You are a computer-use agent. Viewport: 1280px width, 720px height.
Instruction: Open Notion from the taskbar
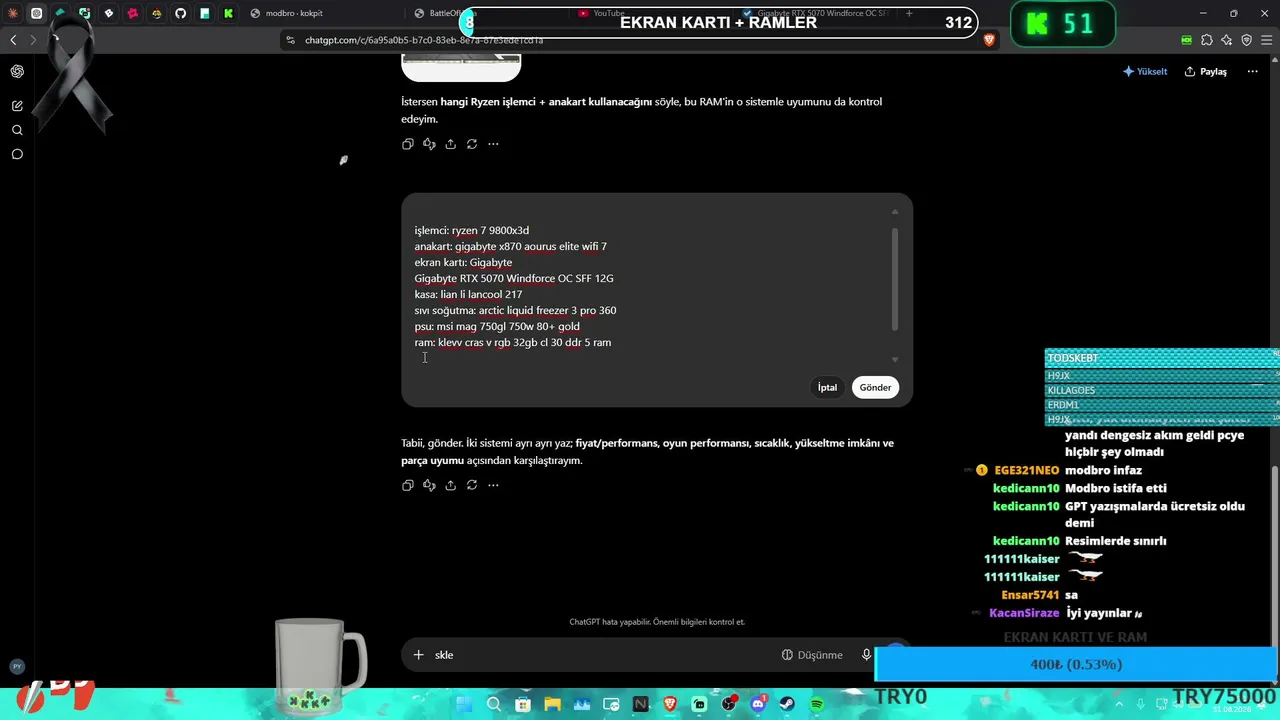[641, 705]
